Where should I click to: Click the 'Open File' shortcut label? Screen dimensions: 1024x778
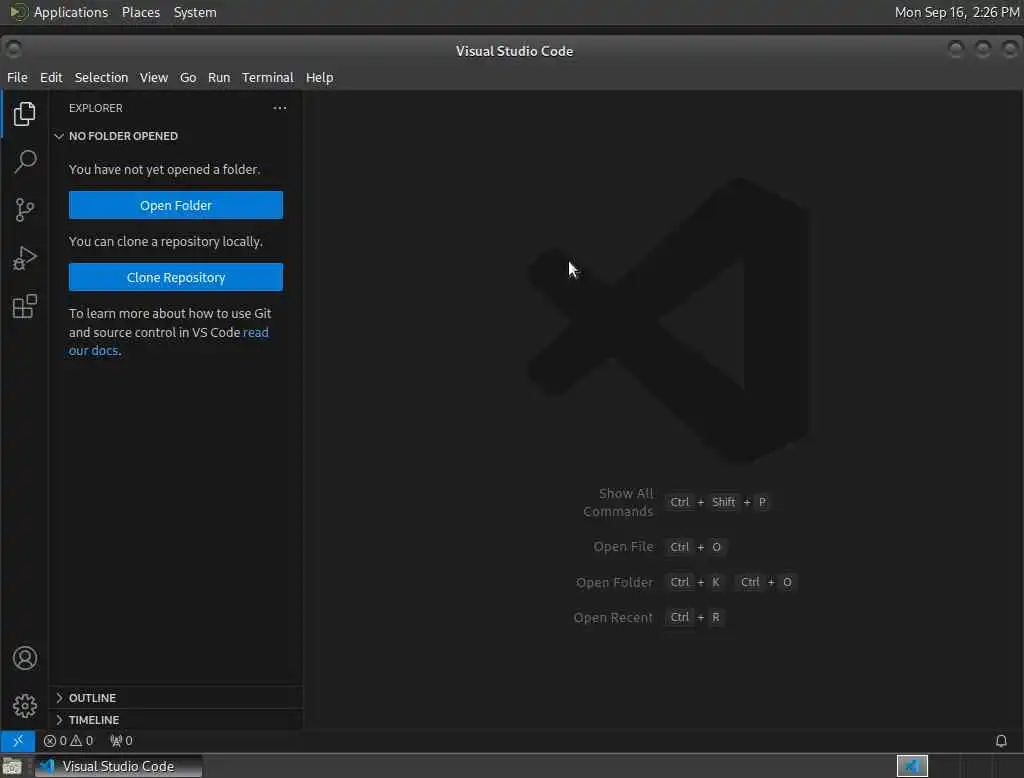pyautogui.click(x=623, y=546)
